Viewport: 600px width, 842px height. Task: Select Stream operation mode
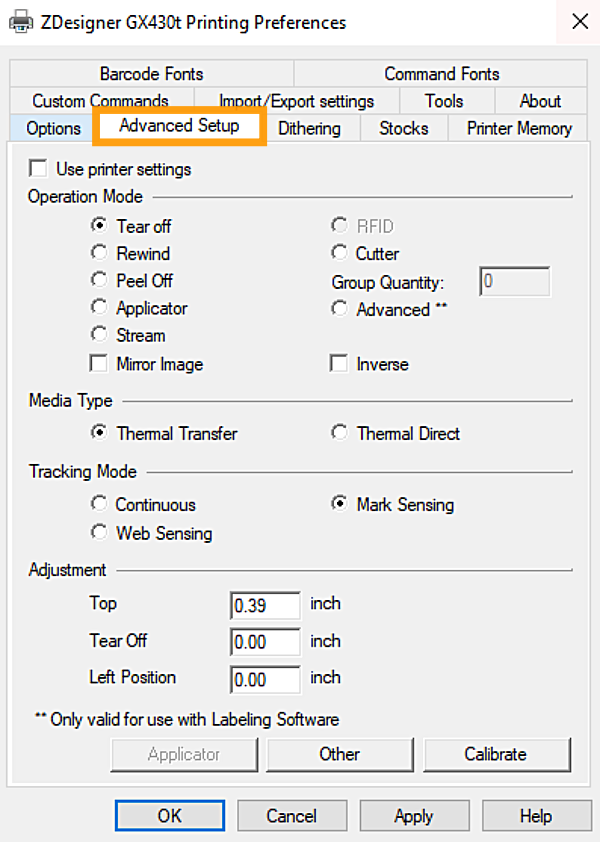tap(99, 334)
